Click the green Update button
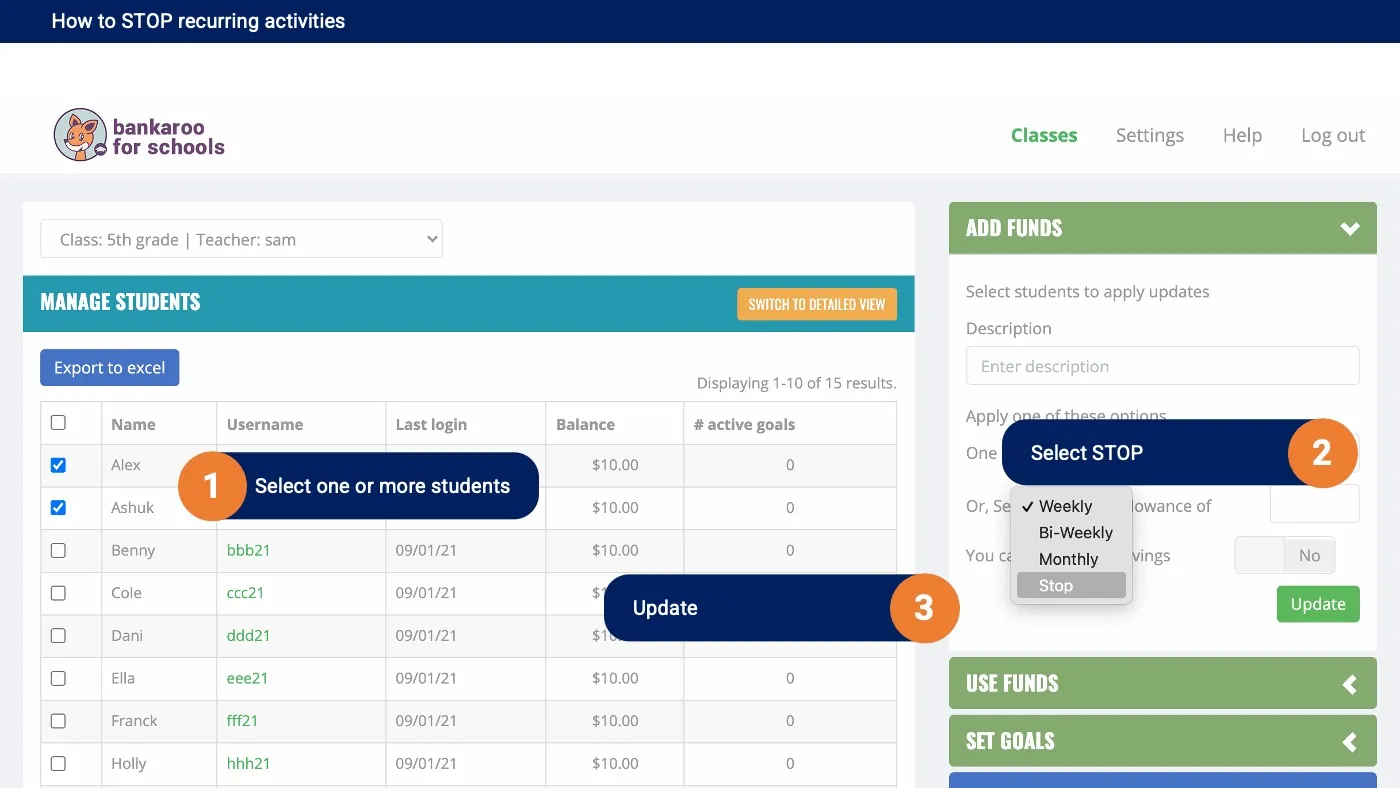 (1318, 604)
